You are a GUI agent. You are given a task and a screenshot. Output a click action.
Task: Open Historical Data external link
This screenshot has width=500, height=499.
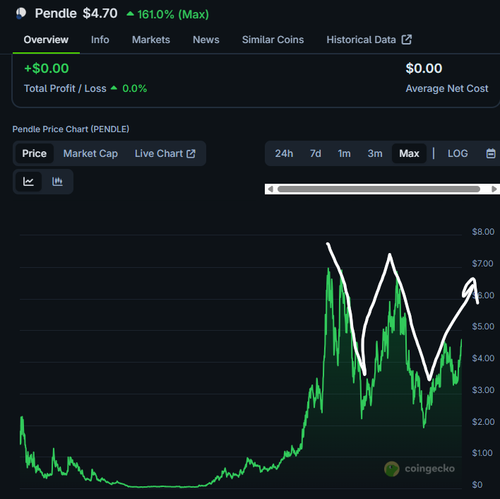click(369, 40)
